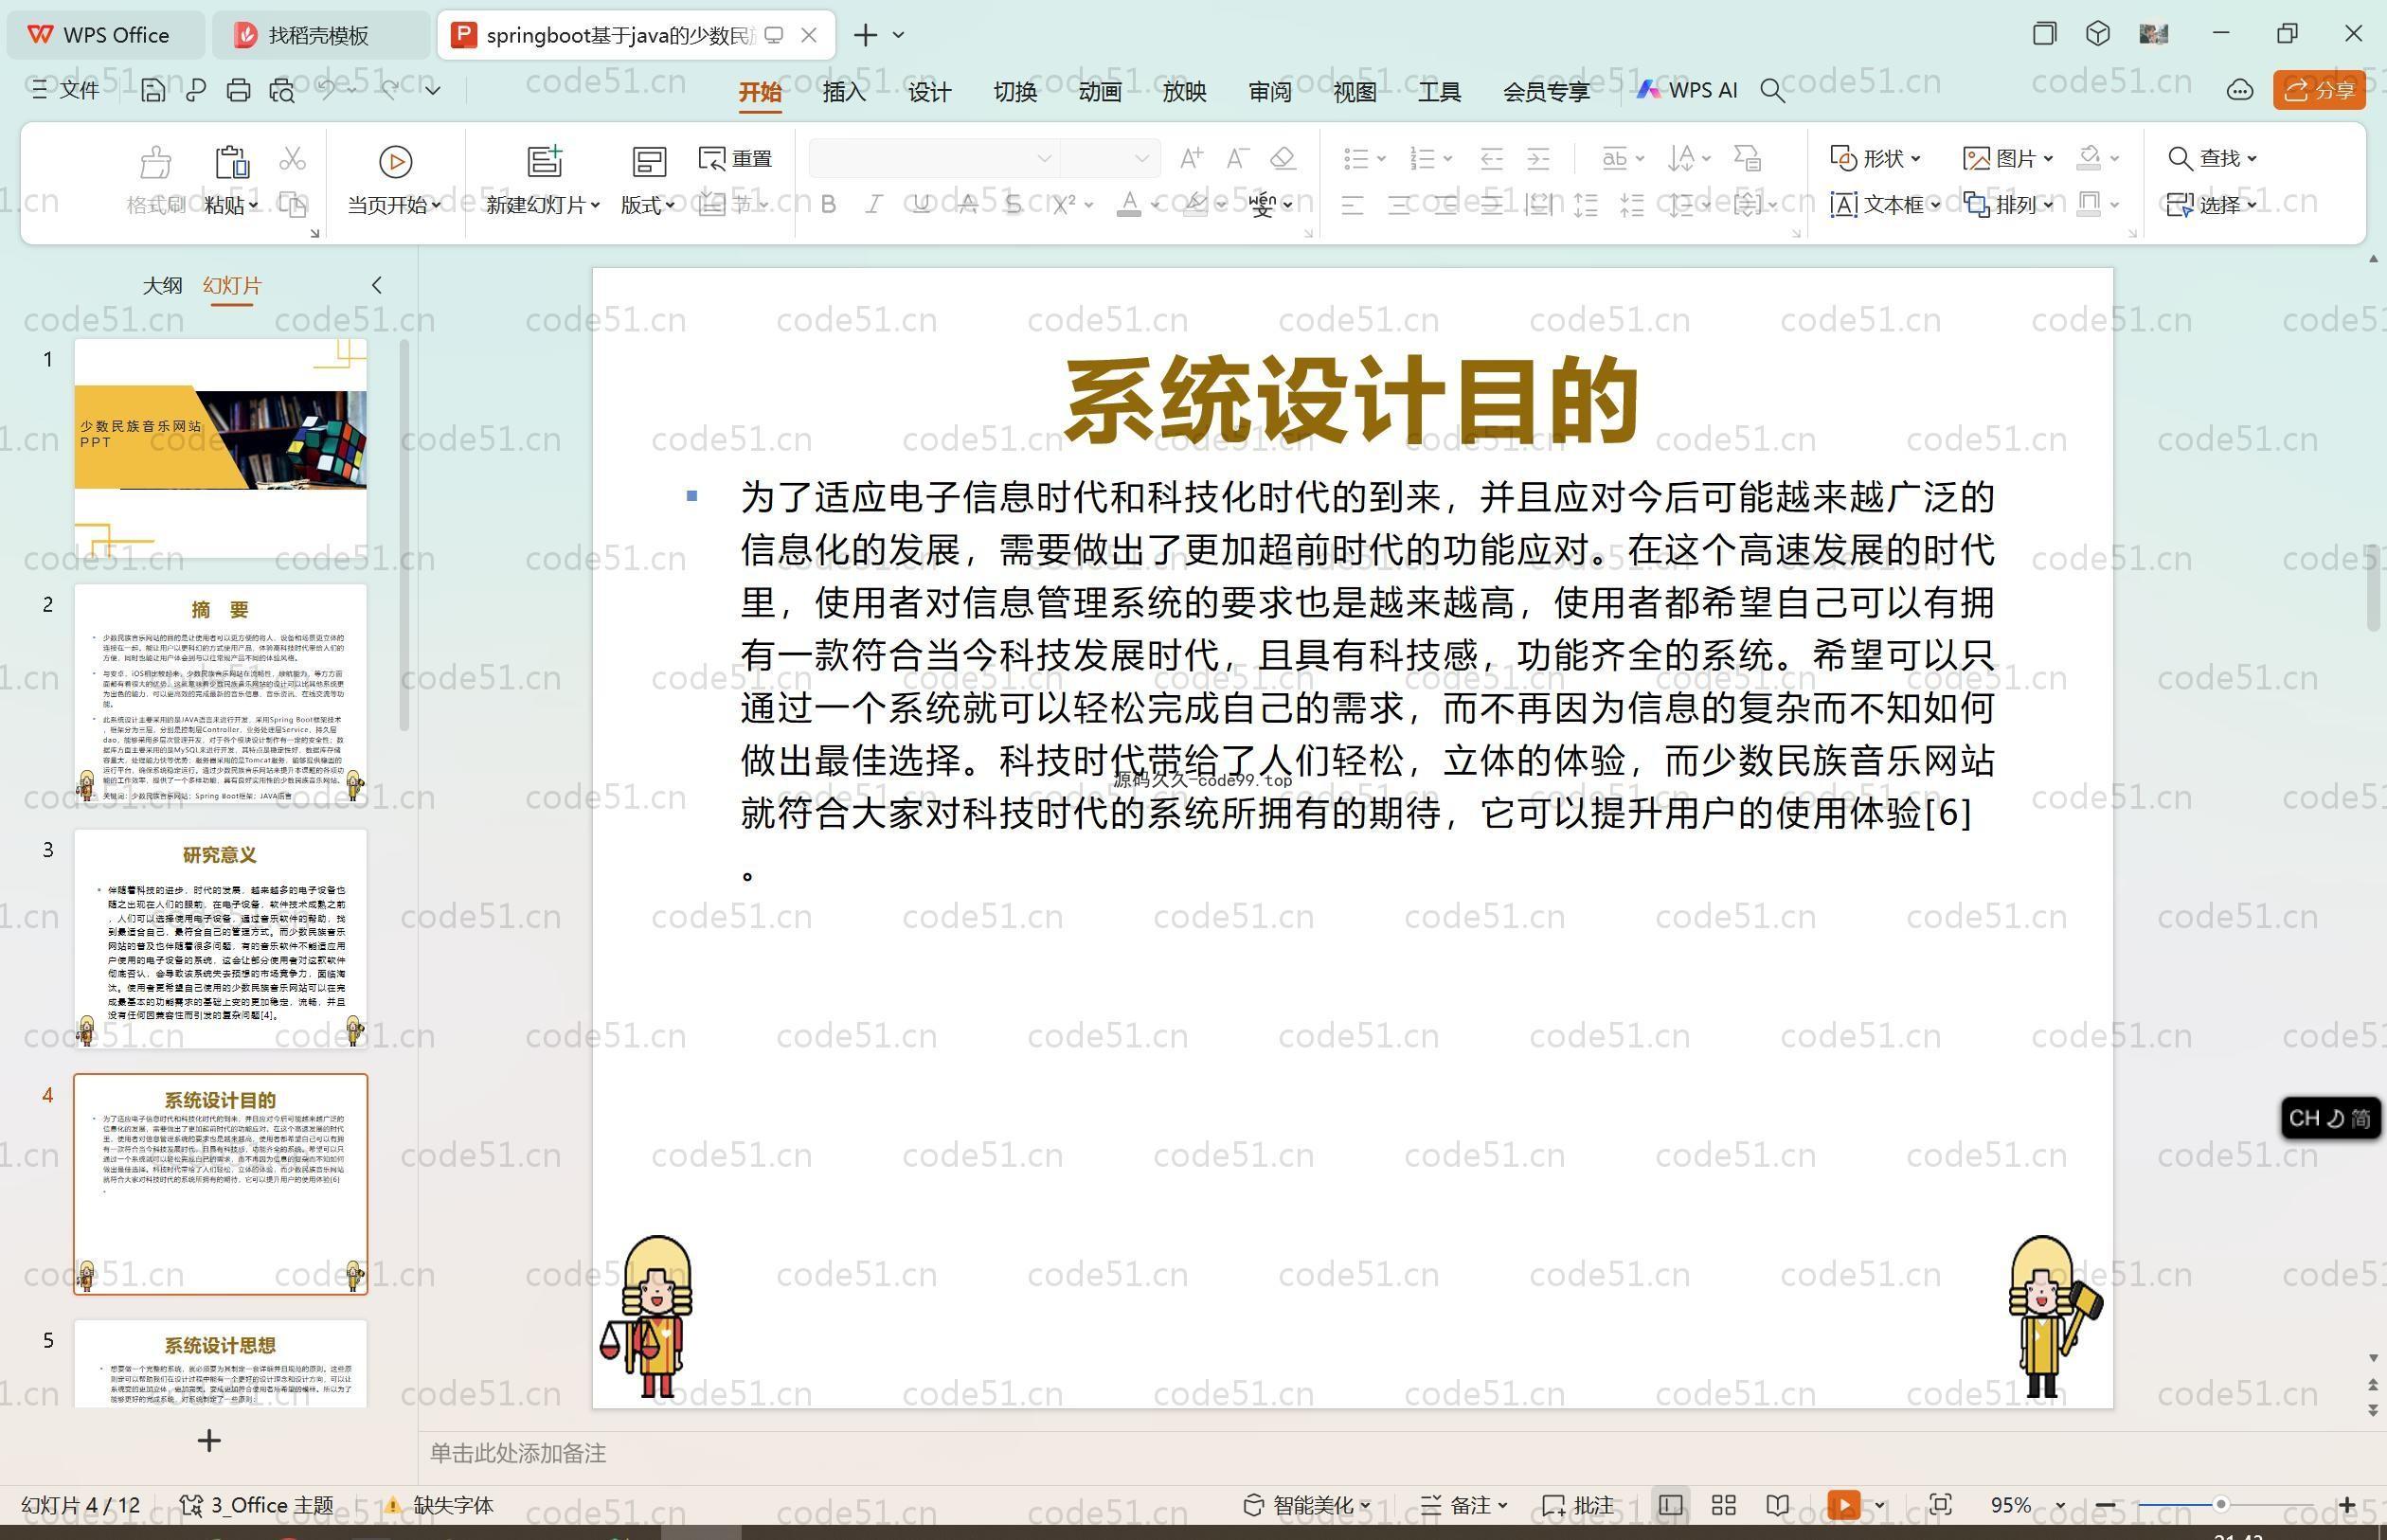Image resolution: width=2387 pixels, height=1540 pixels.
Task: Switch to Outline (大纲) pane tab
Action: point(162,286)
